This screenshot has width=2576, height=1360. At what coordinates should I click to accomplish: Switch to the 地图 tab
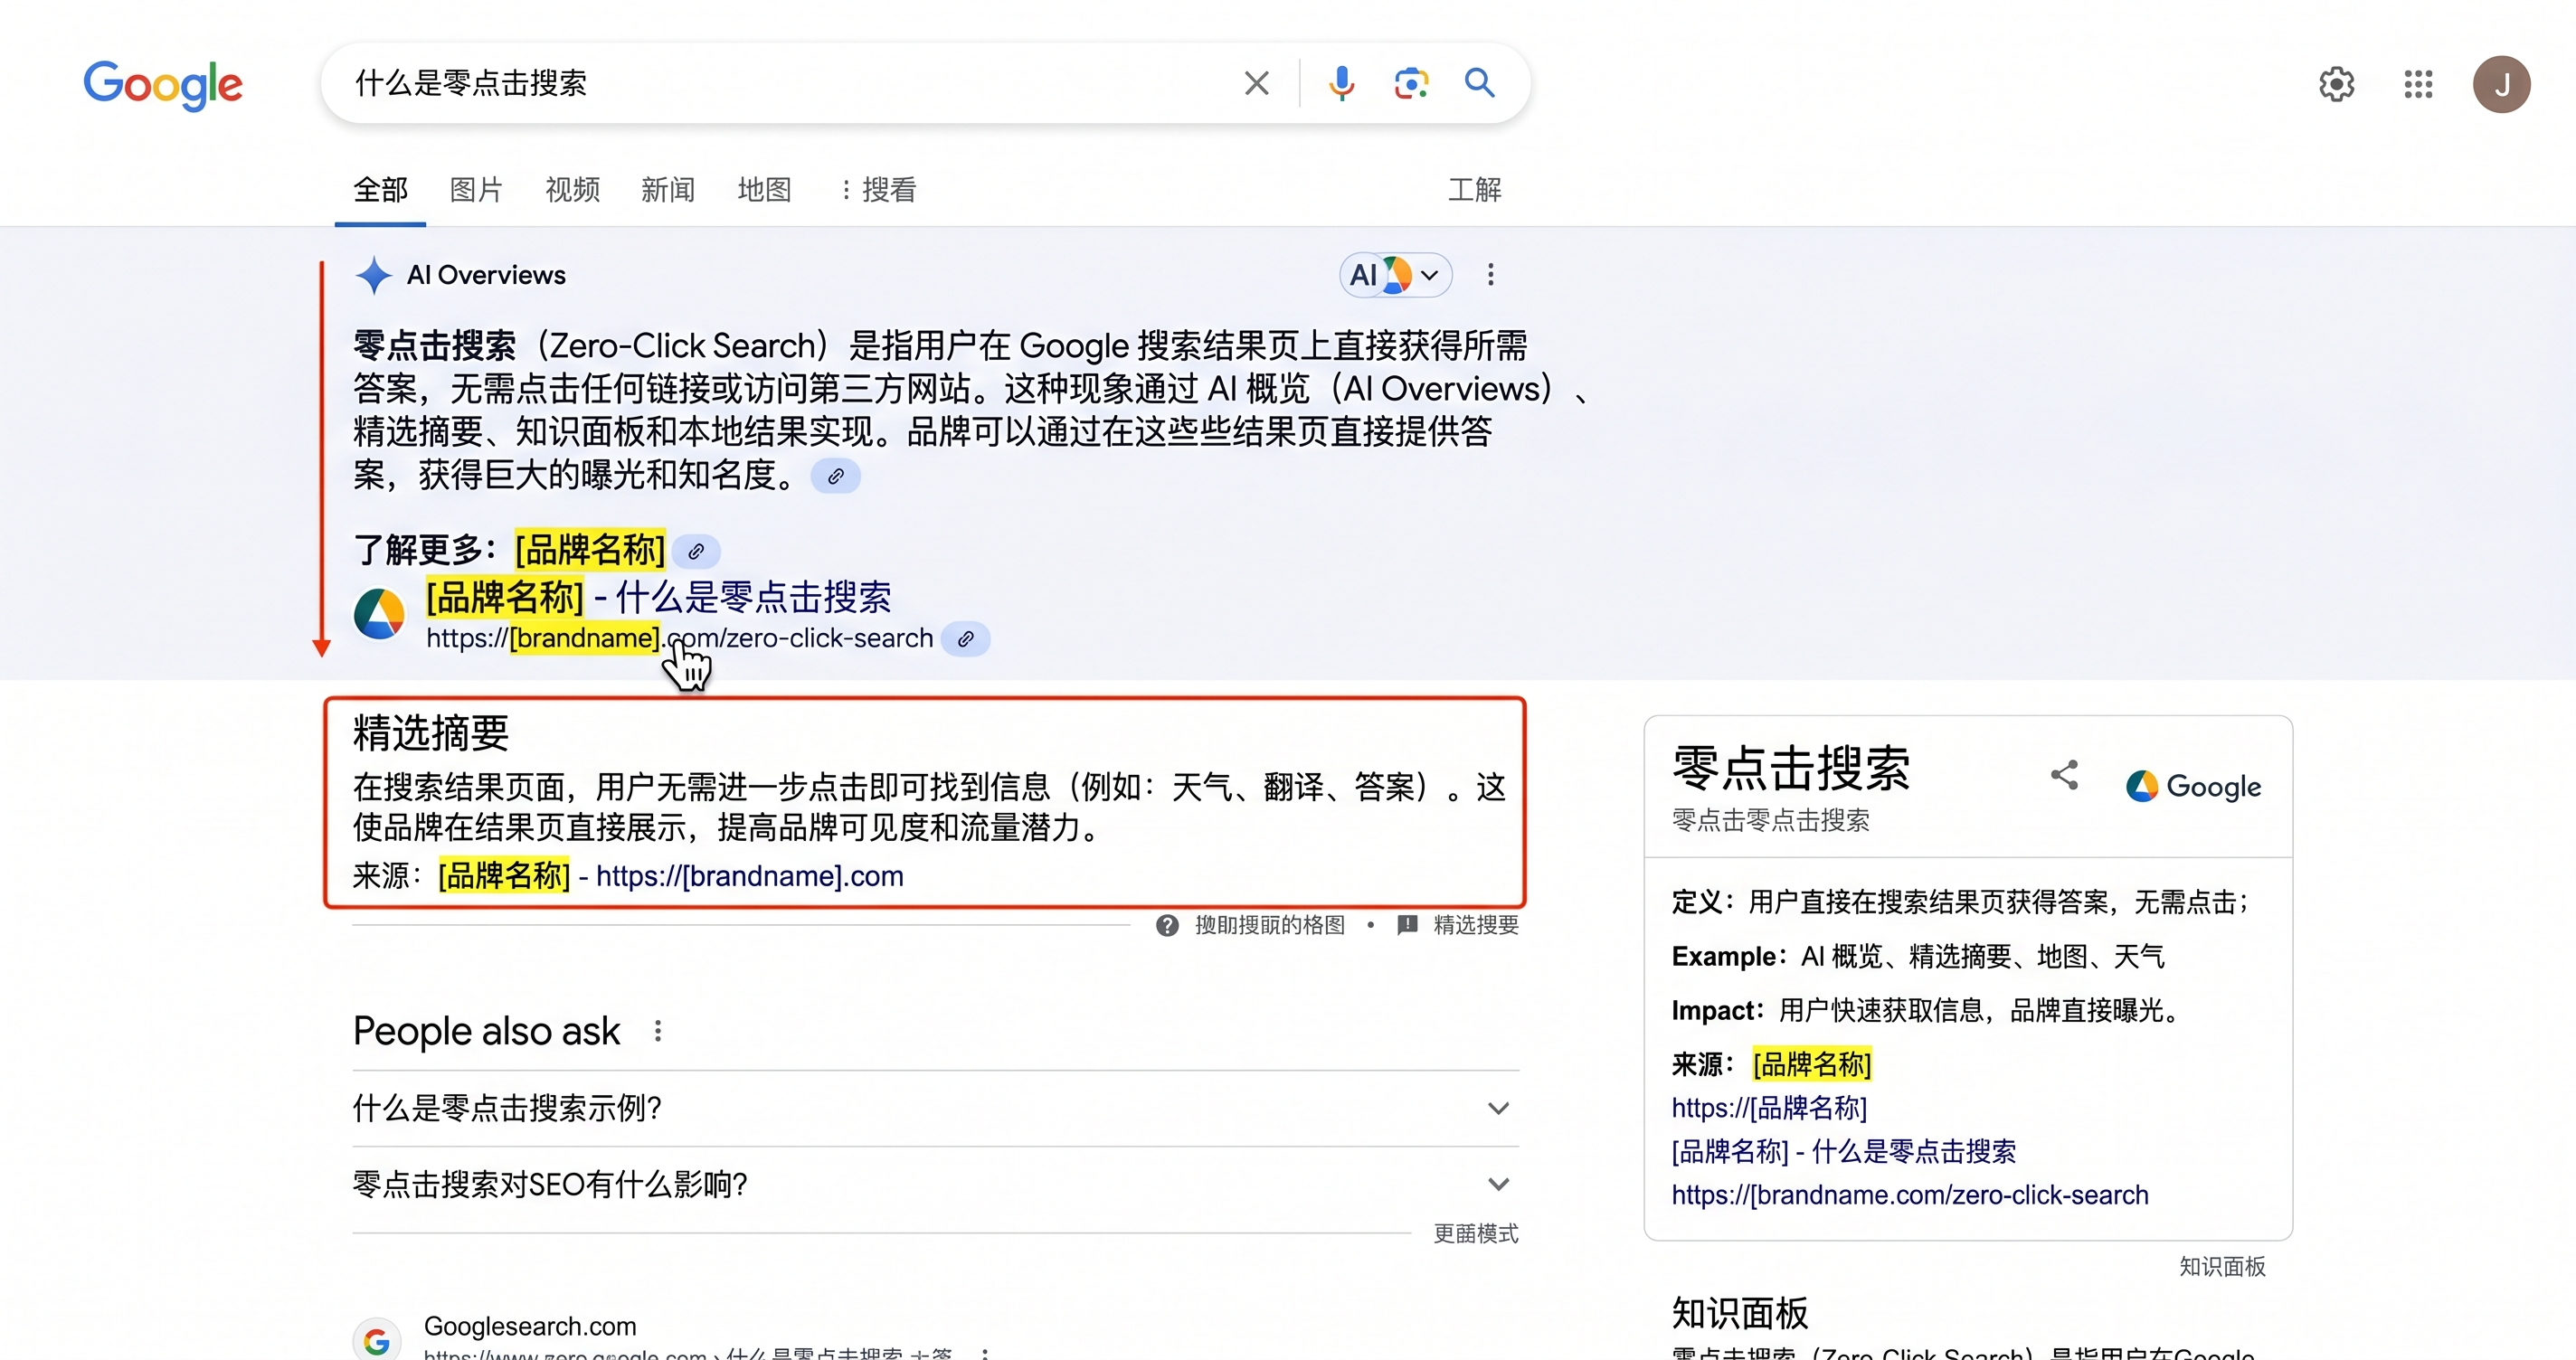coord(764,189)
